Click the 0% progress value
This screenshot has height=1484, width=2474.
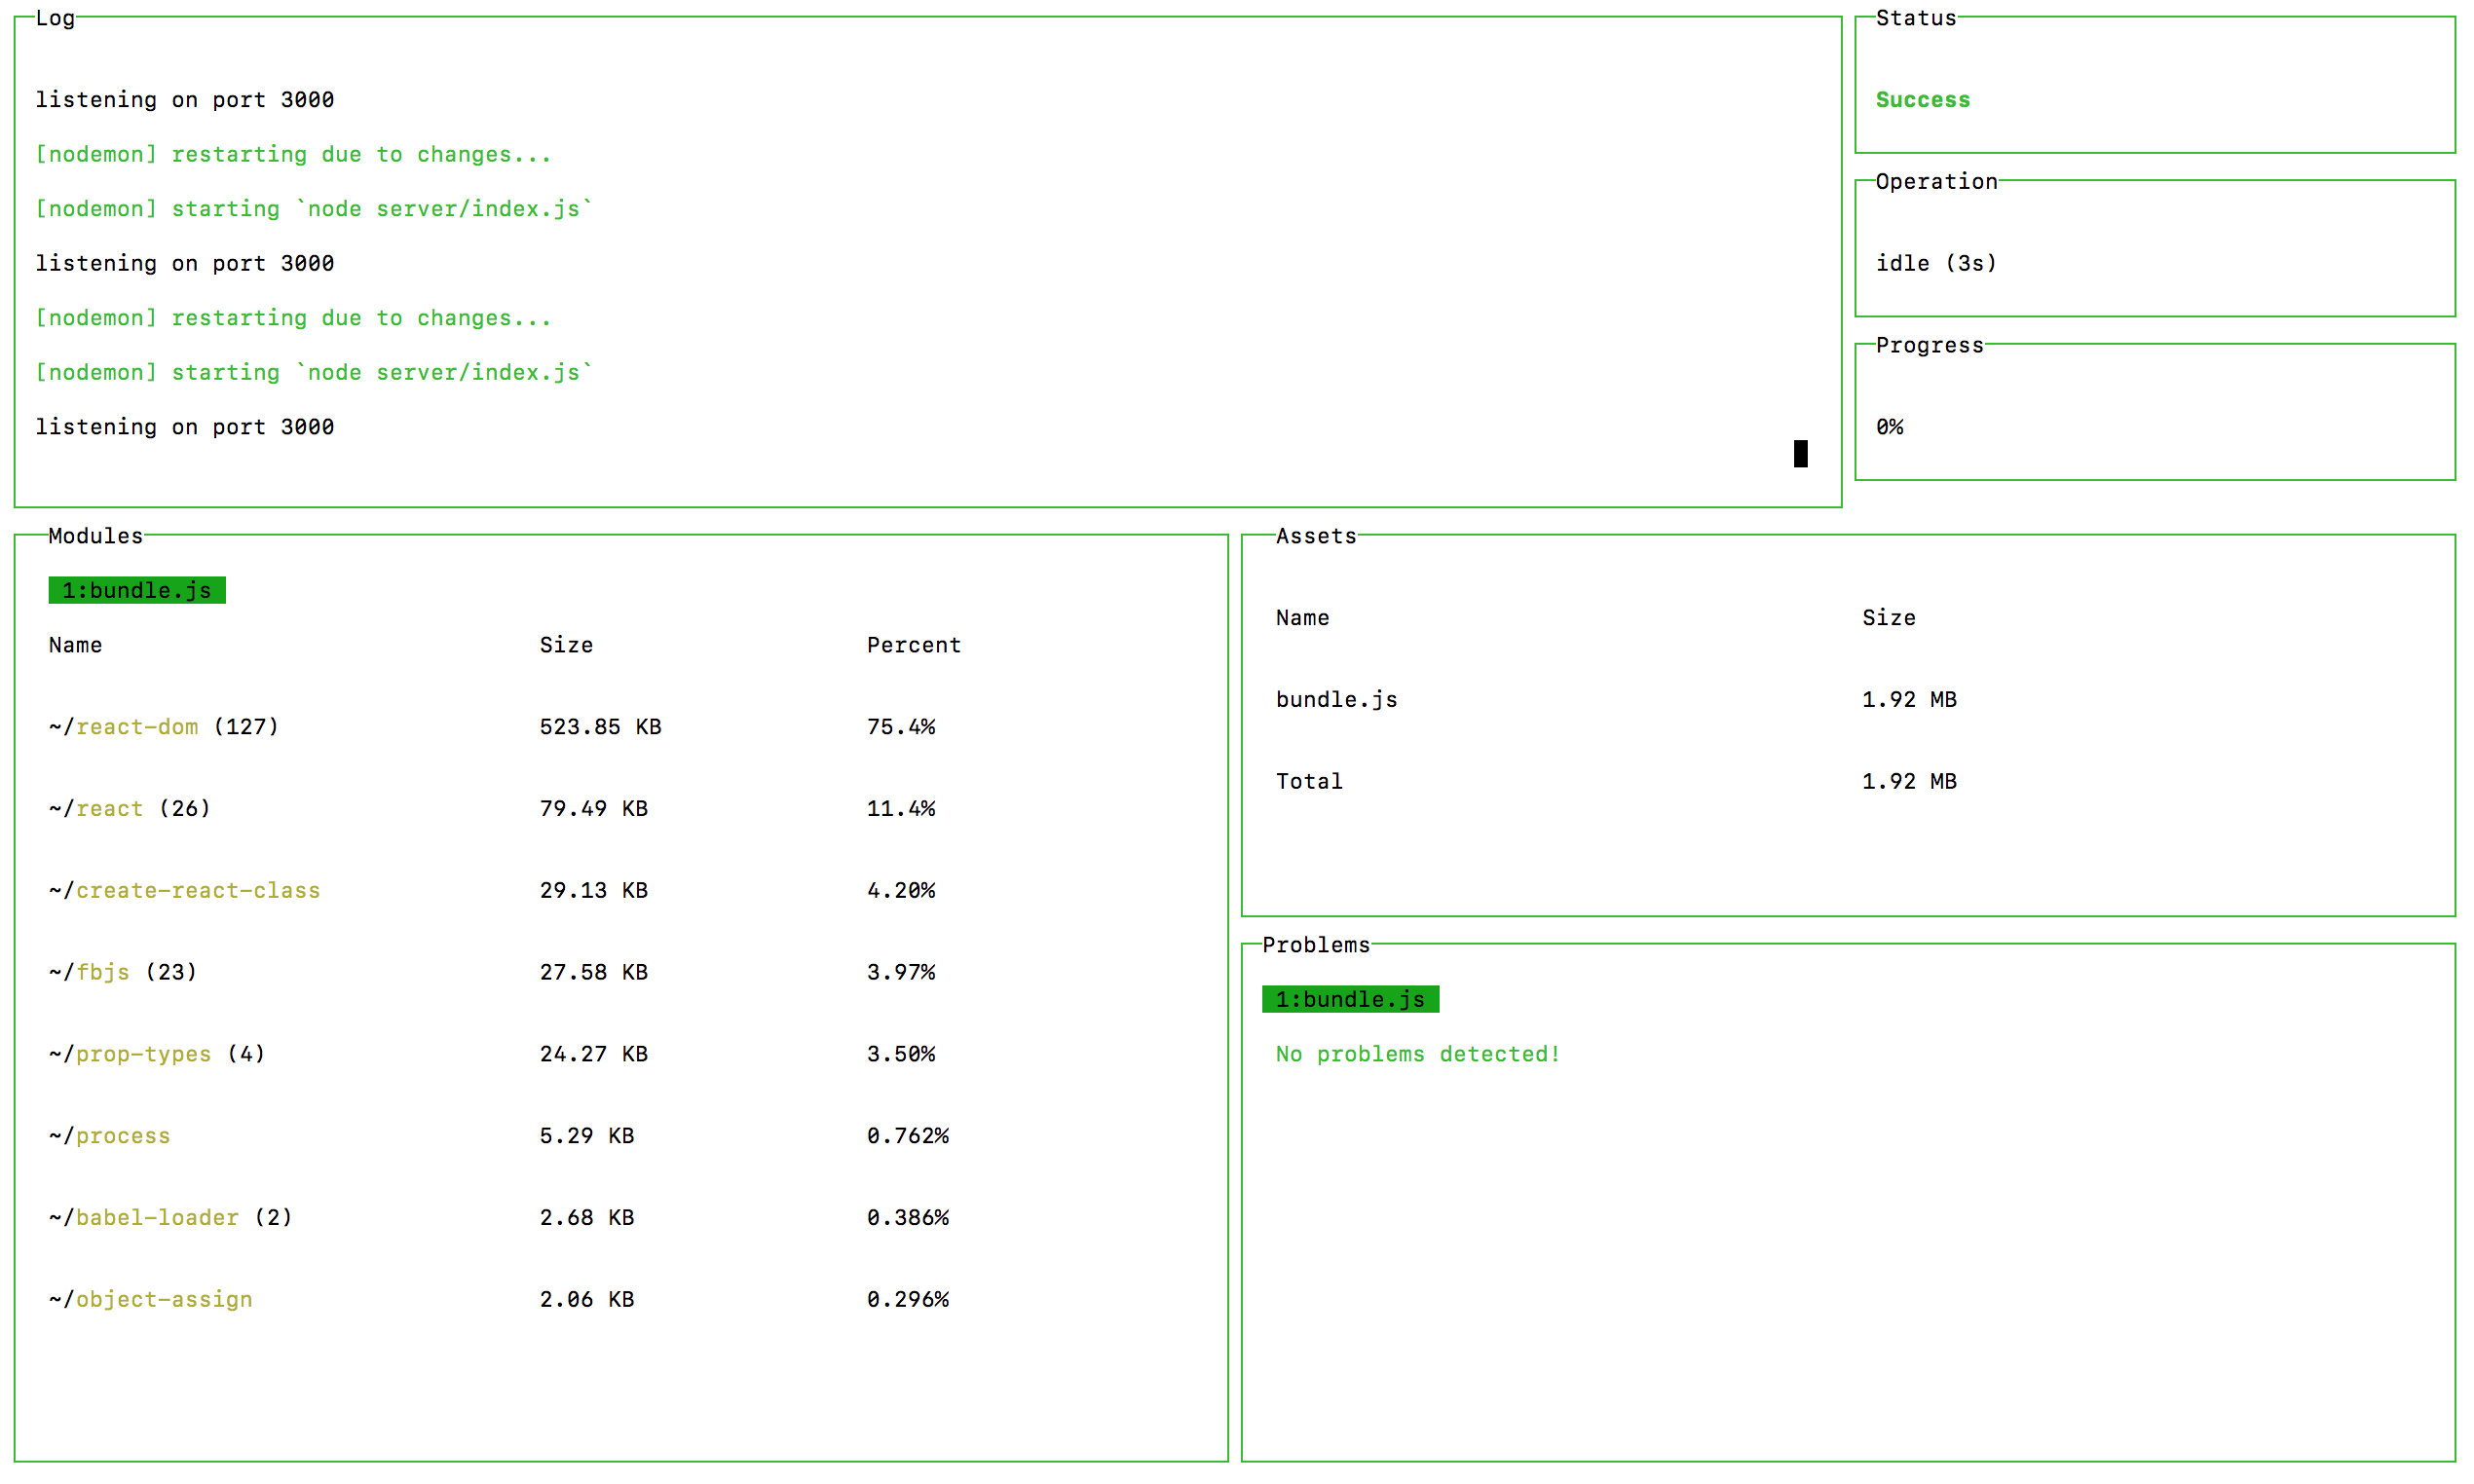(1889, 427)
